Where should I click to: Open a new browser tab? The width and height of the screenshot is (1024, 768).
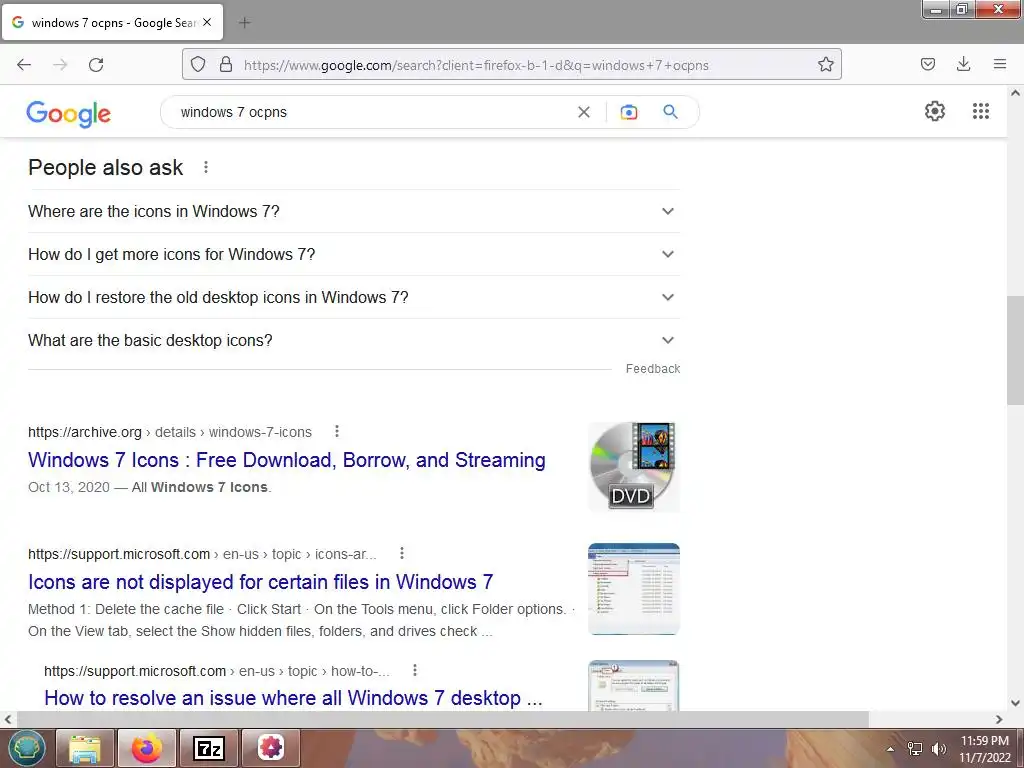tap(244, 23)
